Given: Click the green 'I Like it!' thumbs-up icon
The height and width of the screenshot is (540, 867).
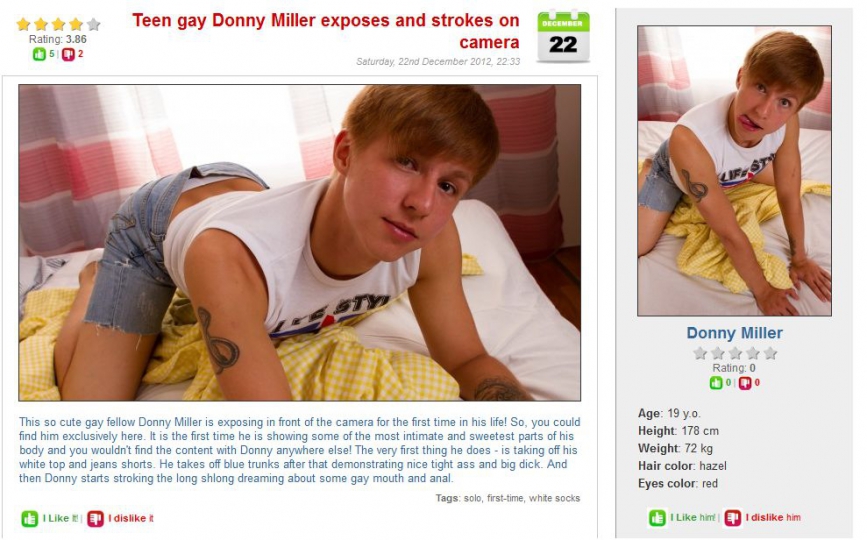Looking at the screenshot, I should (x=29, y=518).
